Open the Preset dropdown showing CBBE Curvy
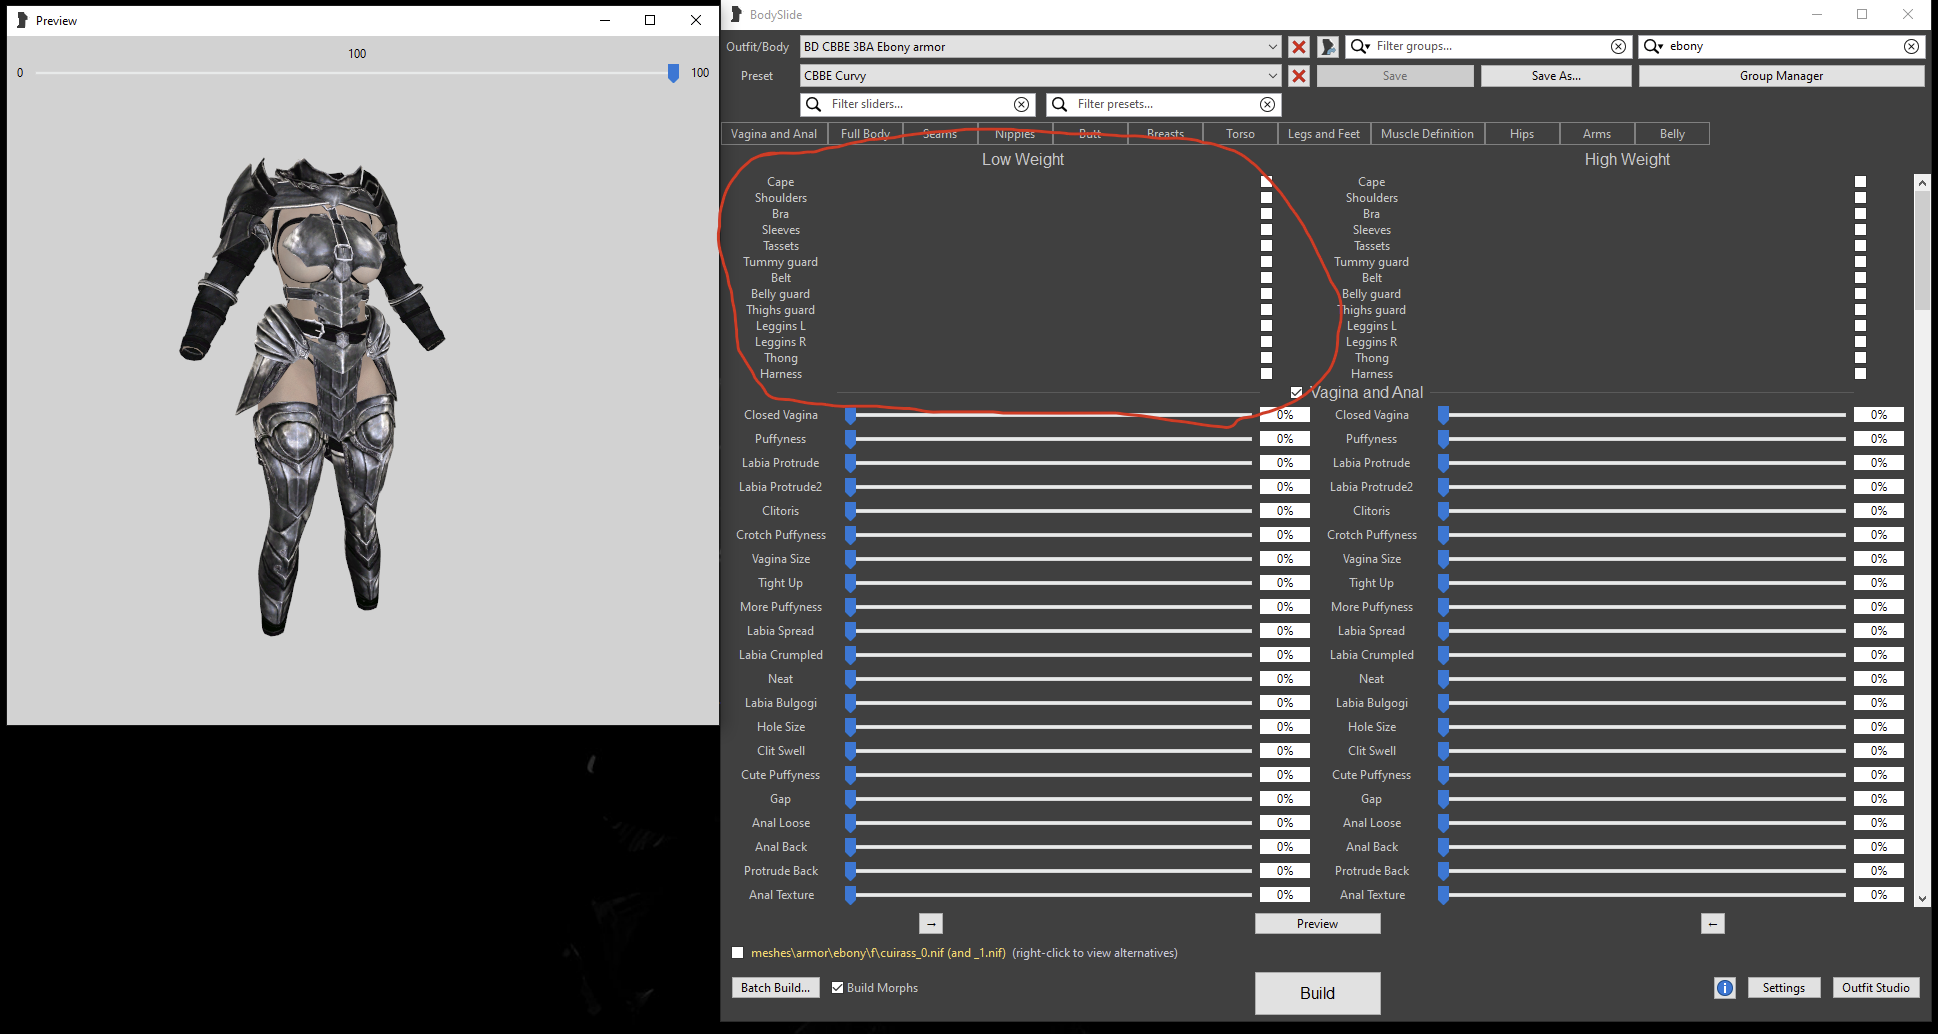 1040,76
